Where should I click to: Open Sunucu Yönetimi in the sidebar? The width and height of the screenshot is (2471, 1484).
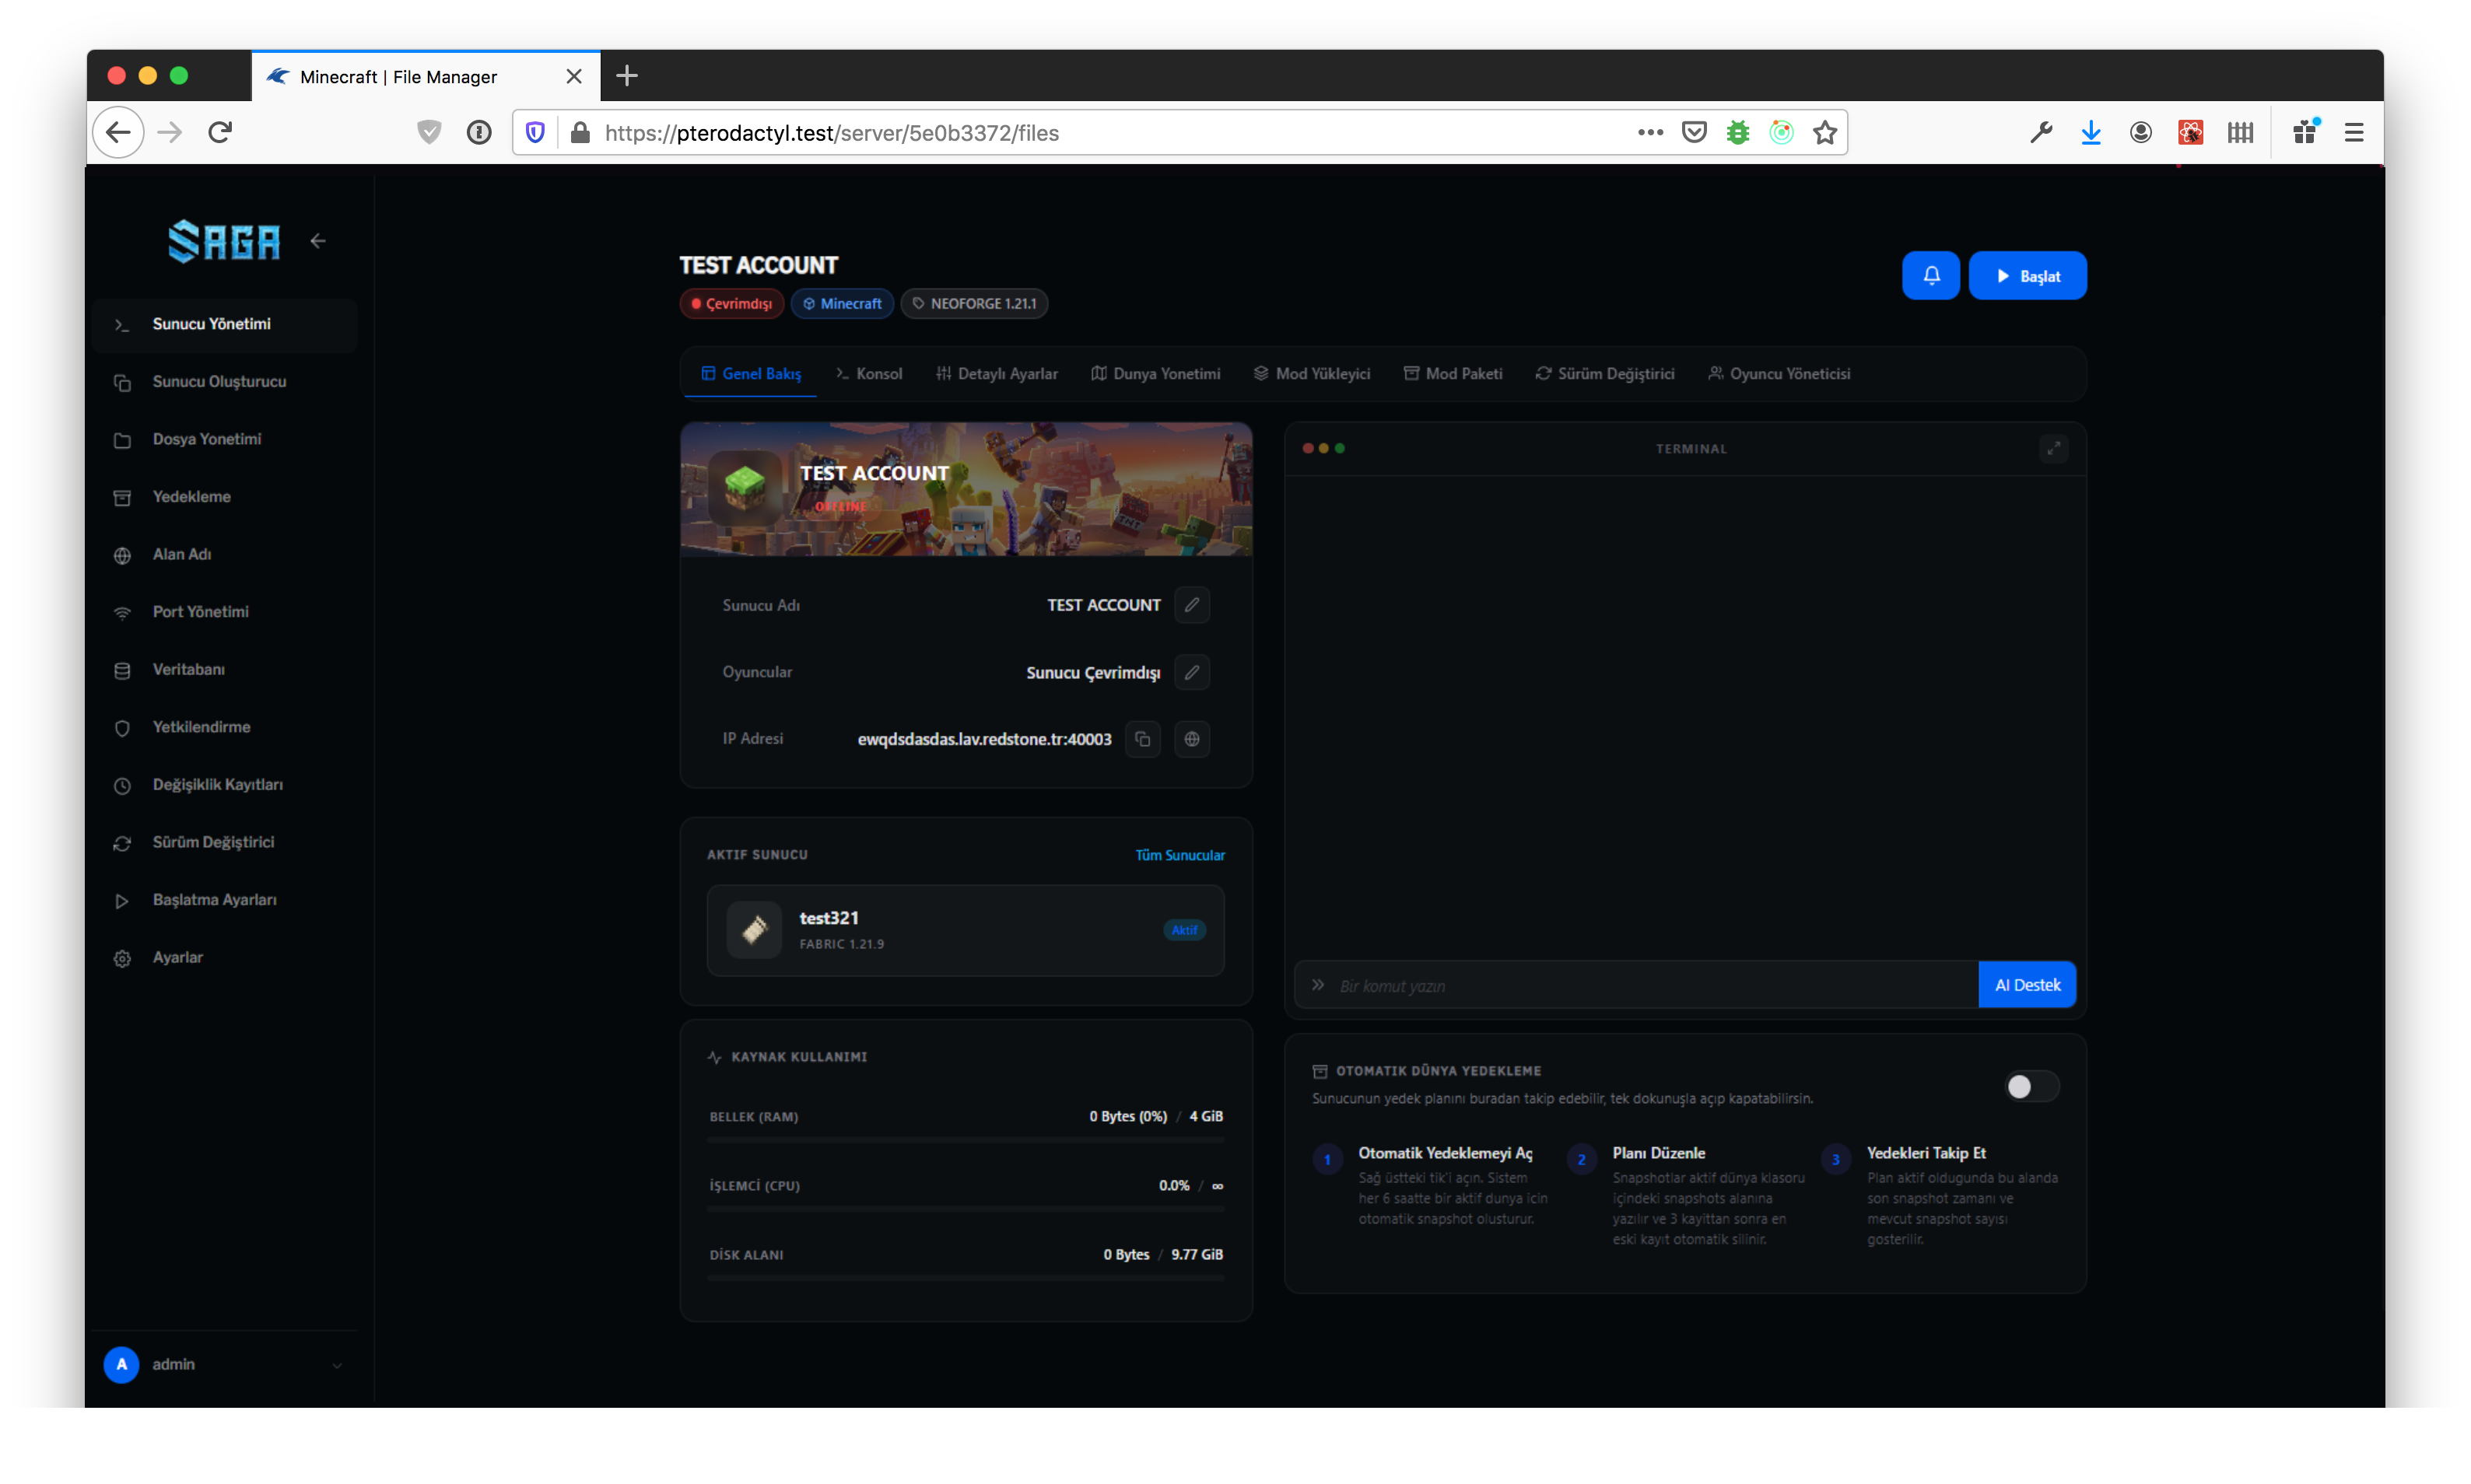pos(225,324)
